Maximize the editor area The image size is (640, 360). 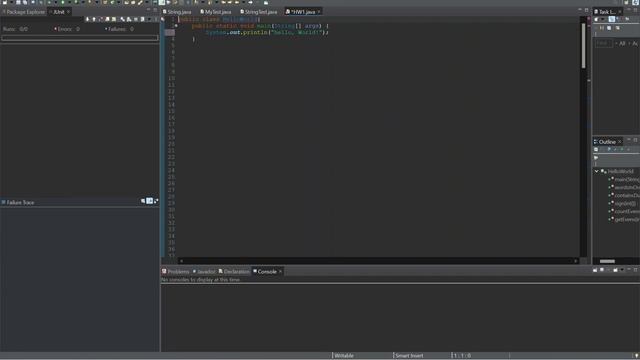click(587, 10)
